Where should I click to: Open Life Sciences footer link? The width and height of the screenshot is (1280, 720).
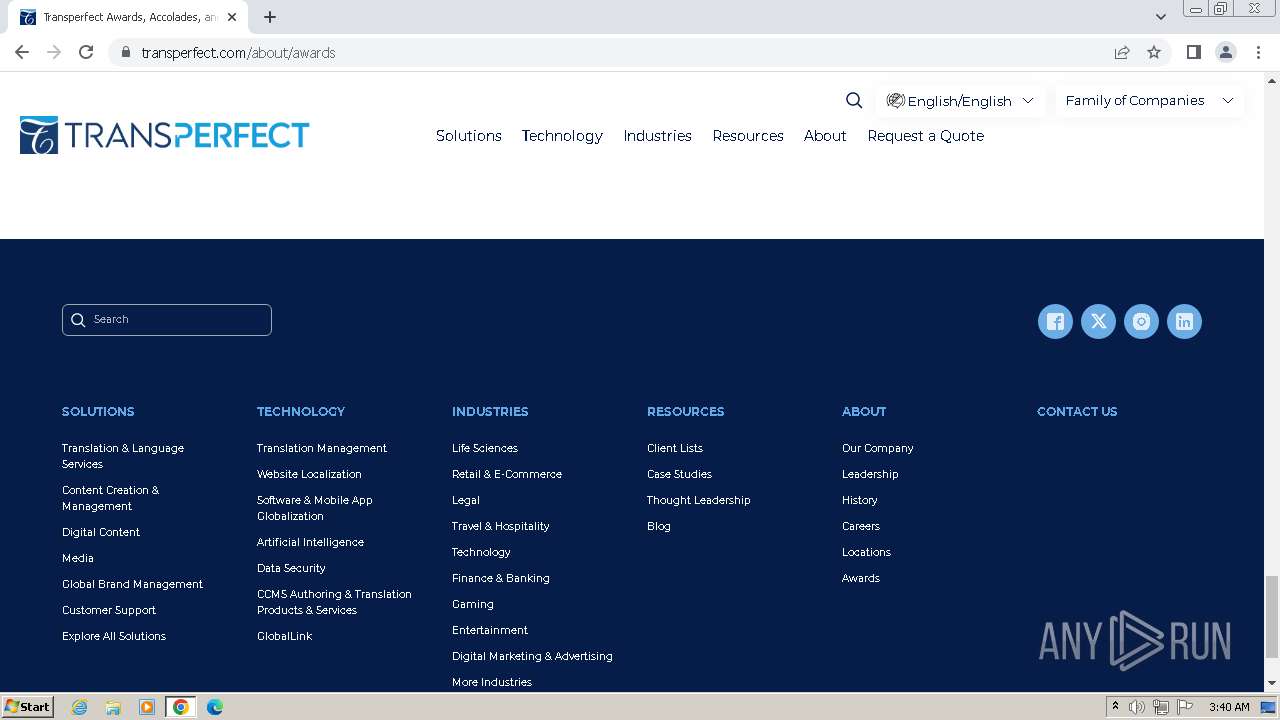point(485,448)
